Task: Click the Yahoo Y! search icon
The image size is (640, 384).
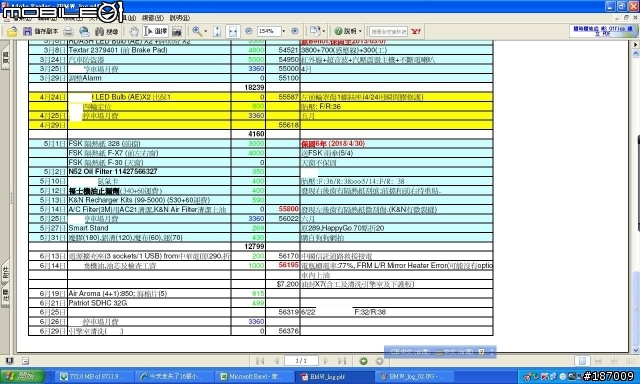Action: coord(416,31)
